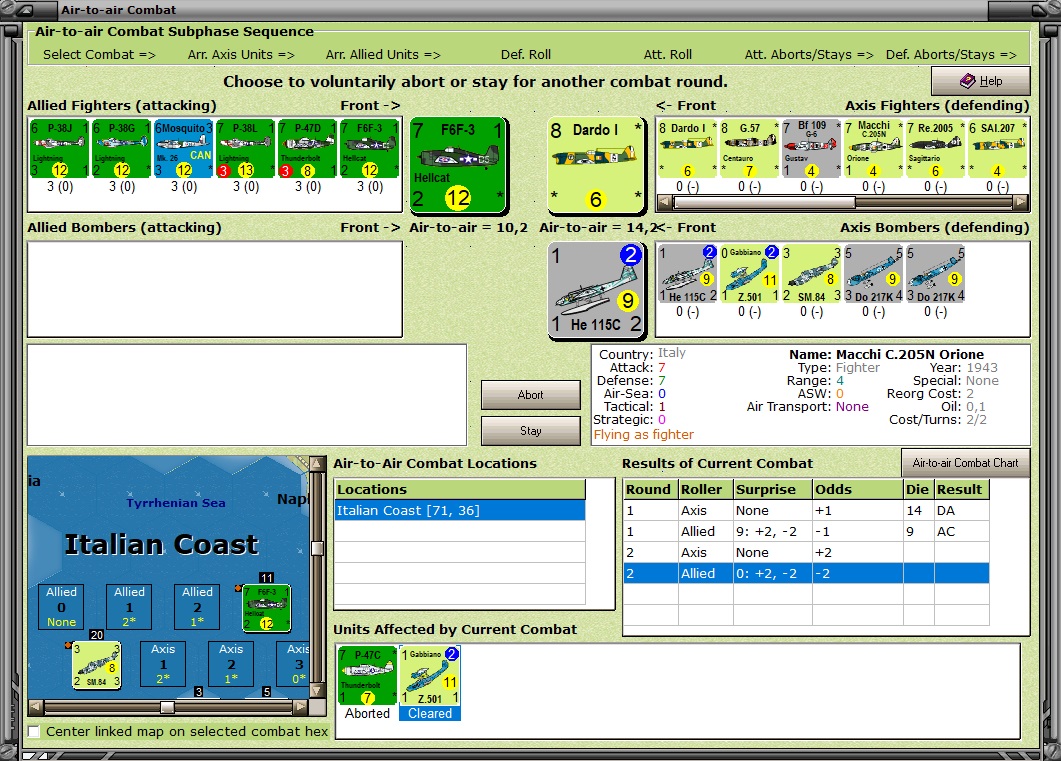
Task: Click the Locations column header
Action: pyautogui.click(x=460, y=490)
